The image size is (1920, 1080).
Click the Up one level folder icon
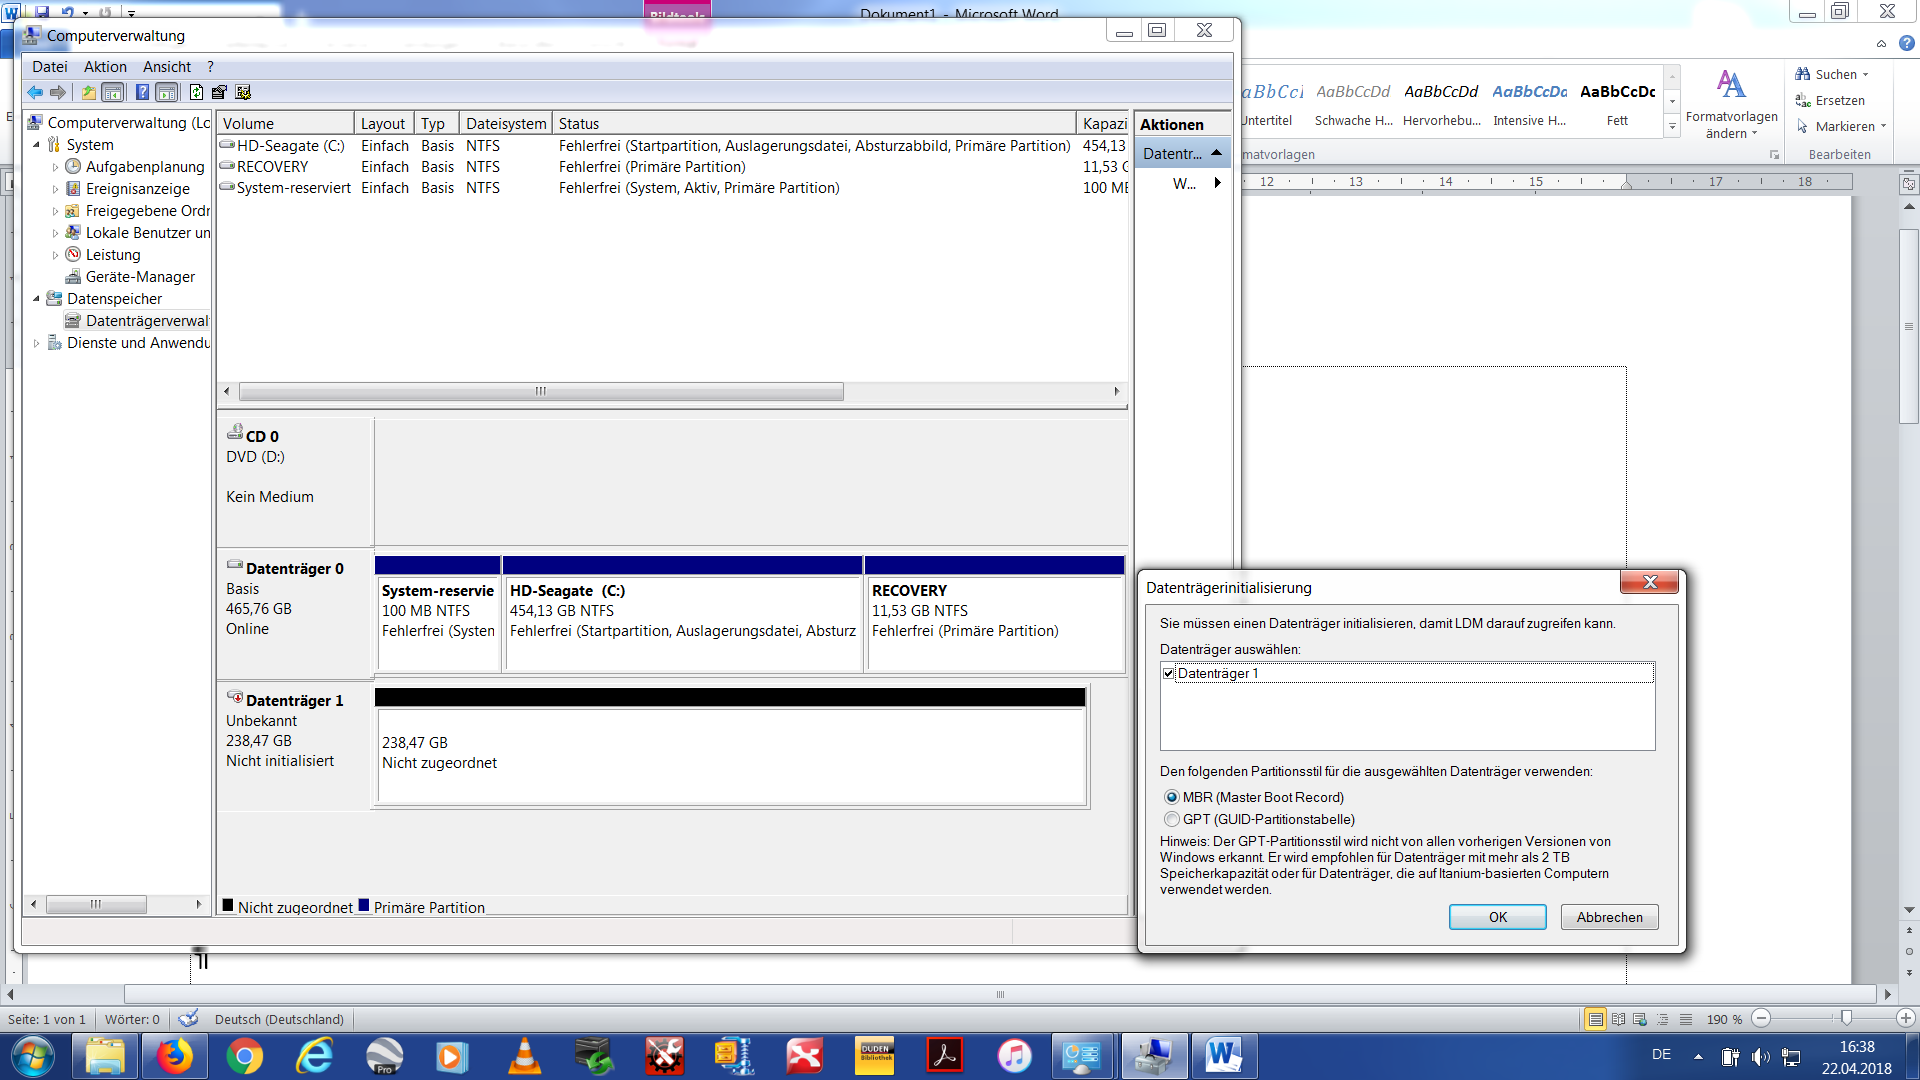click(89, 92)
